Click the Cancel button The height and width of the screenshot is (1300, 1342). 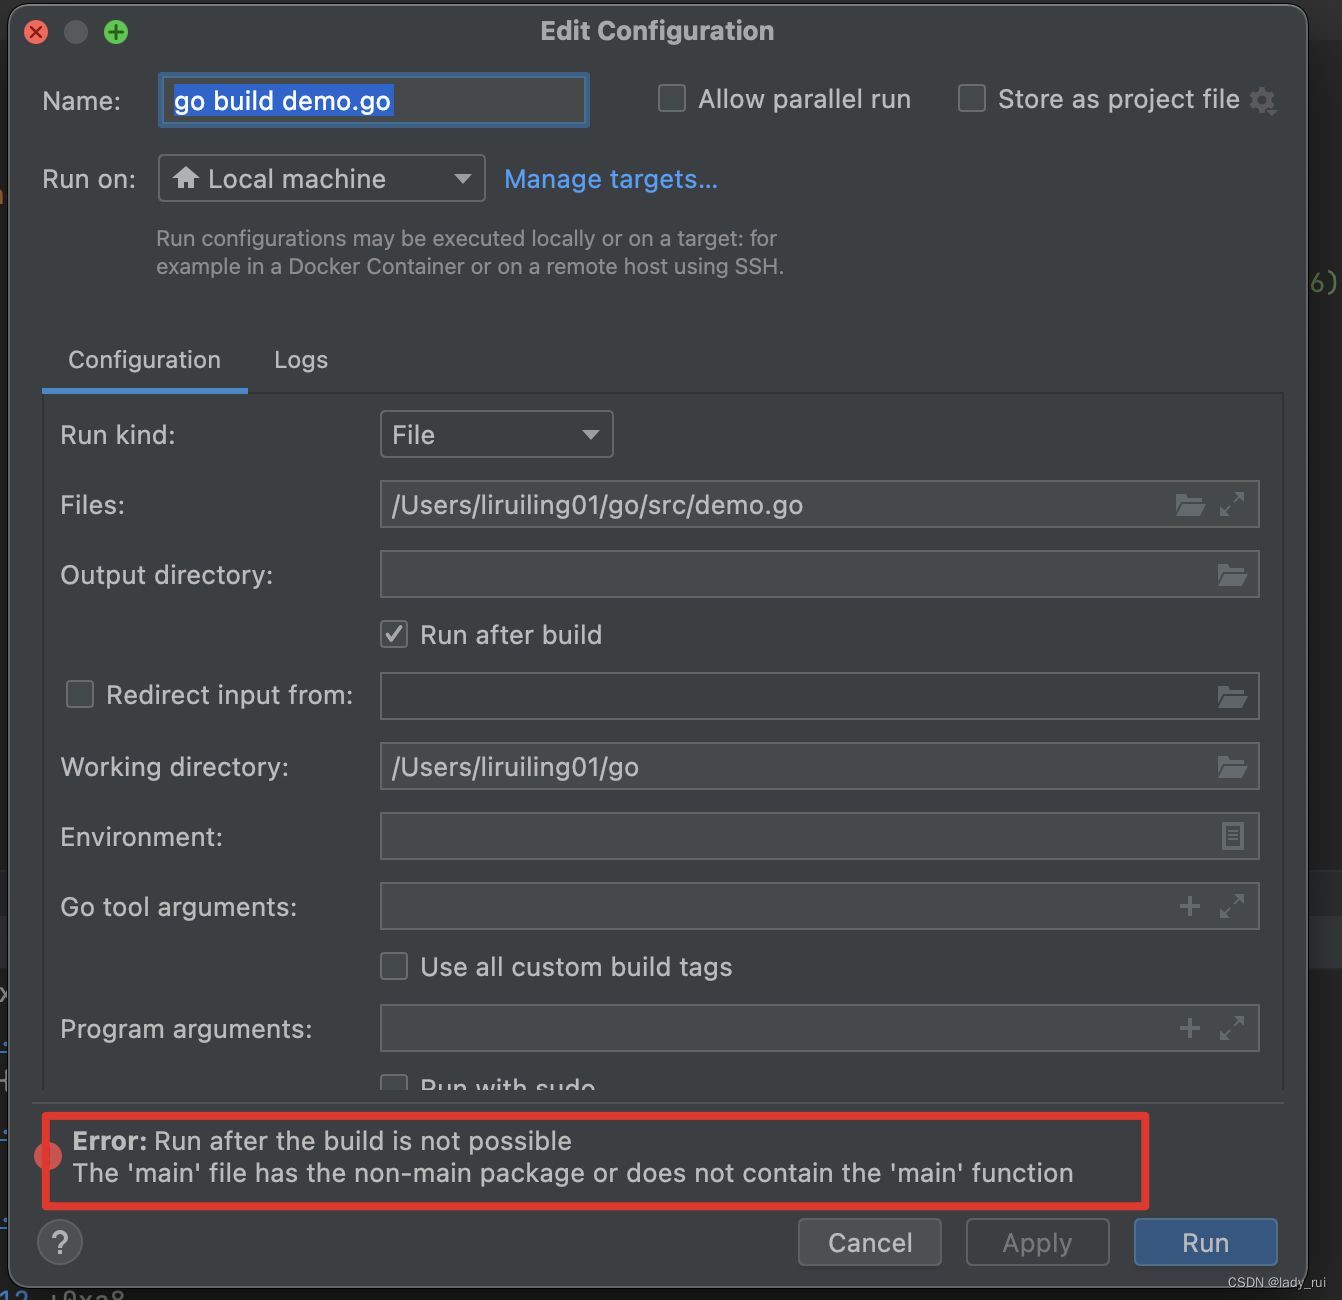870,1242
